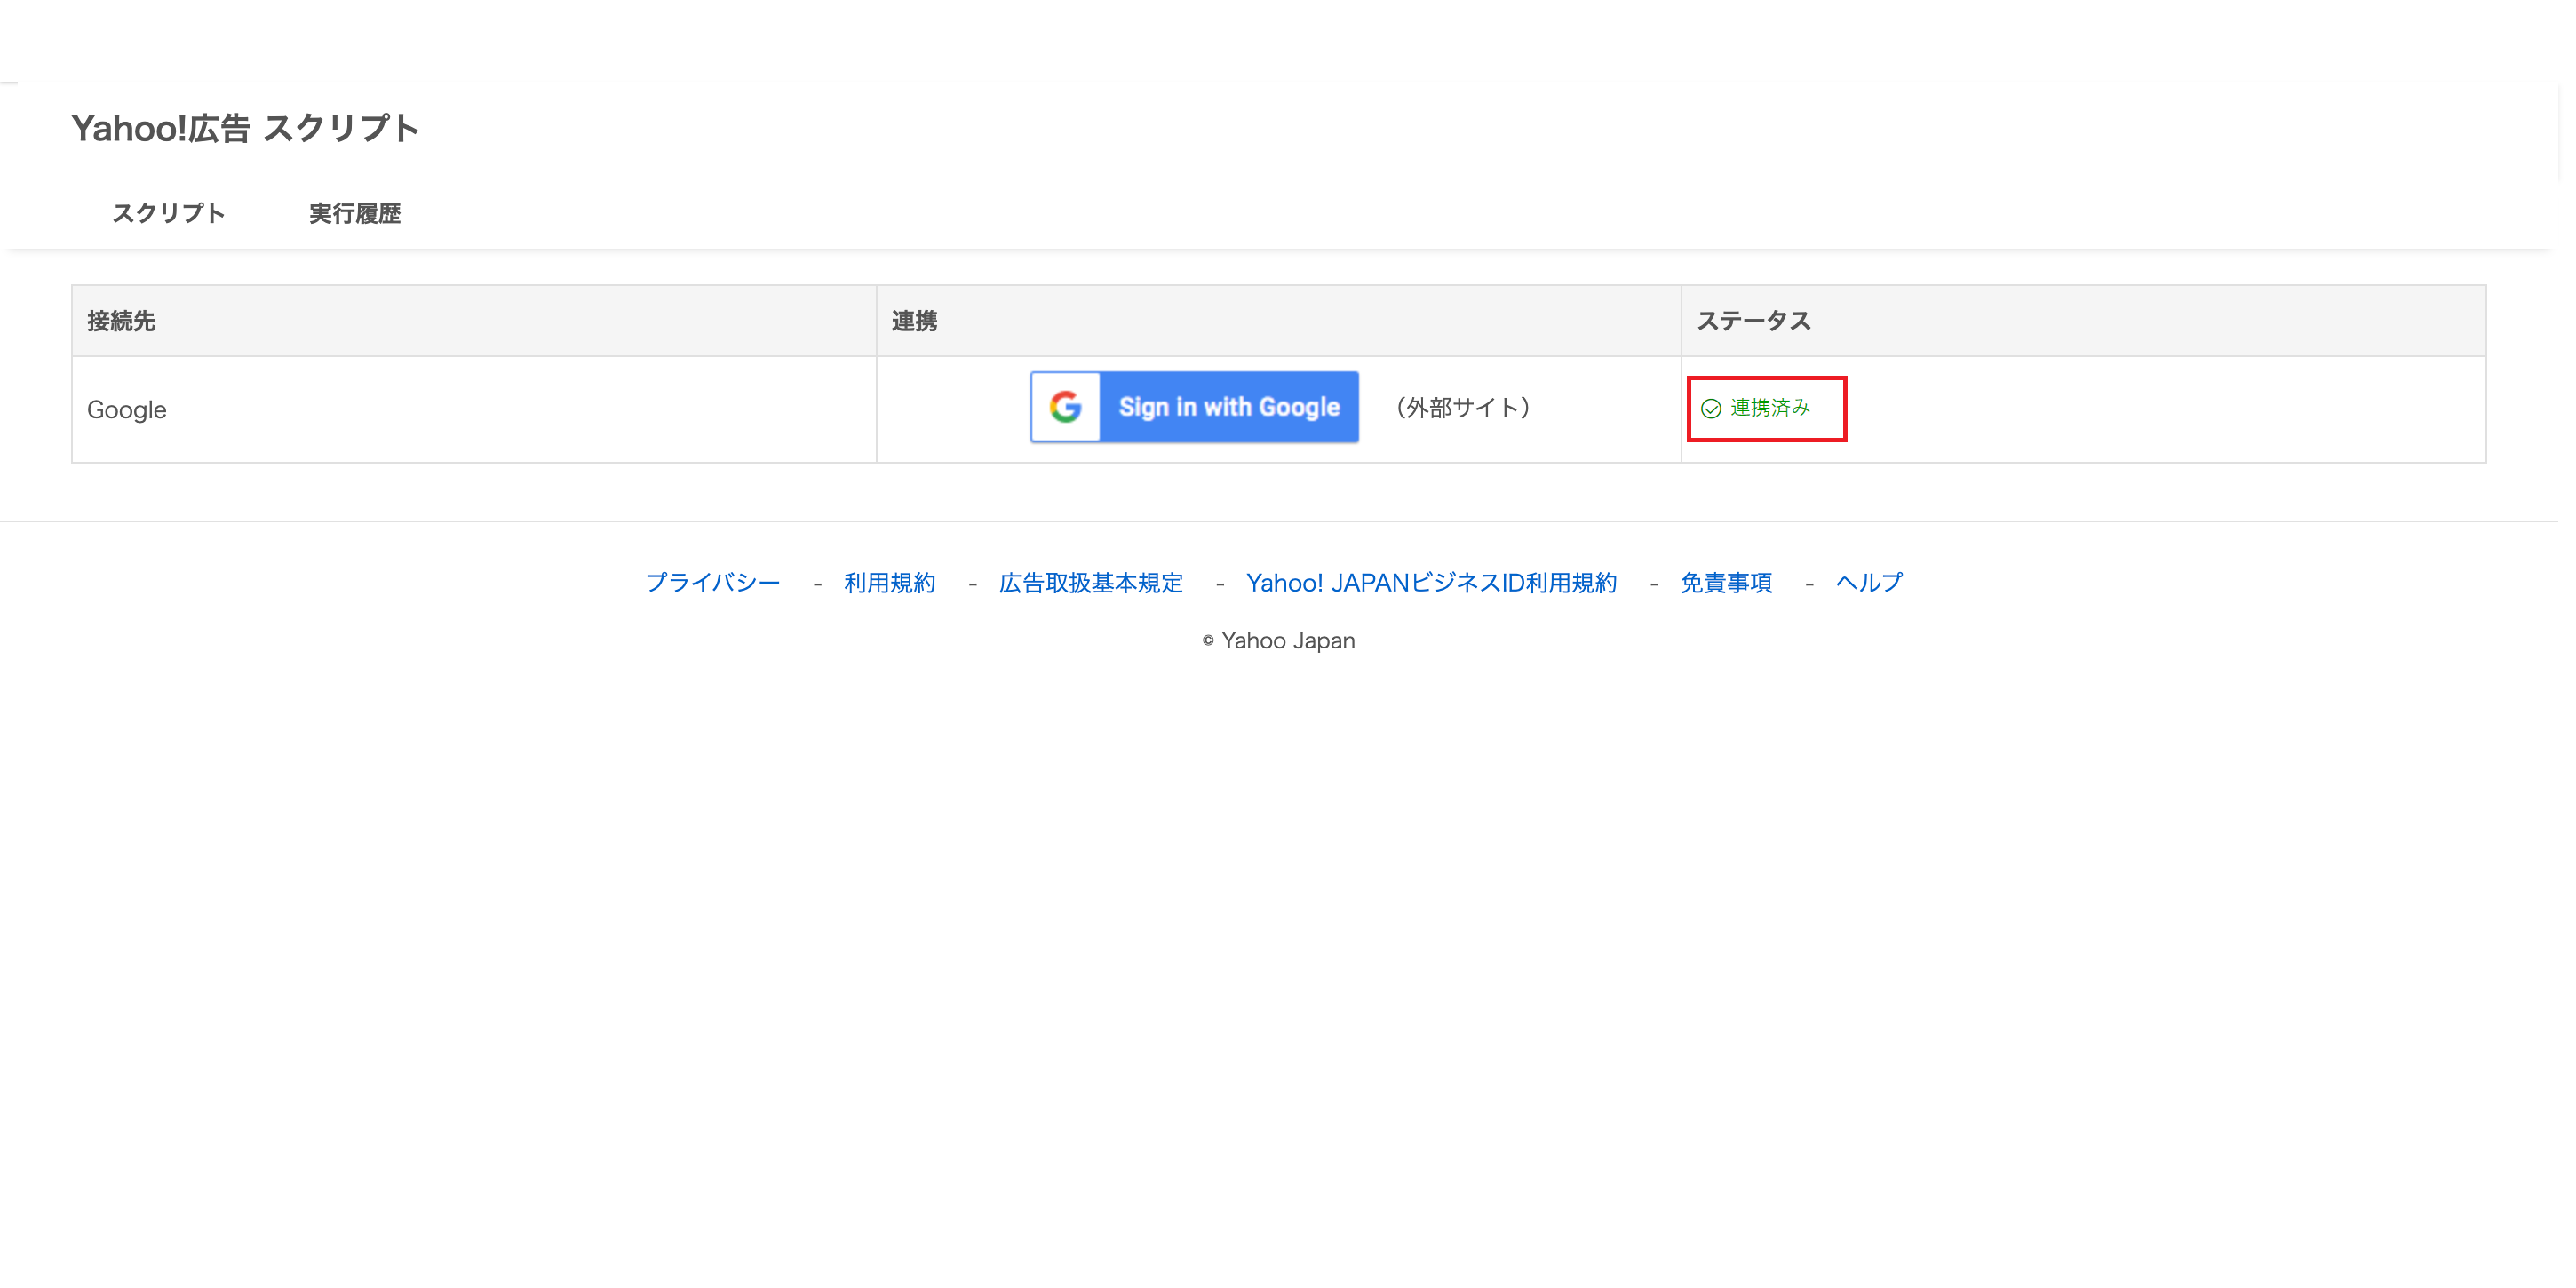Open the 広告取扱基本規定 link
The image size is (2576, 1288).
[1091, 582]
